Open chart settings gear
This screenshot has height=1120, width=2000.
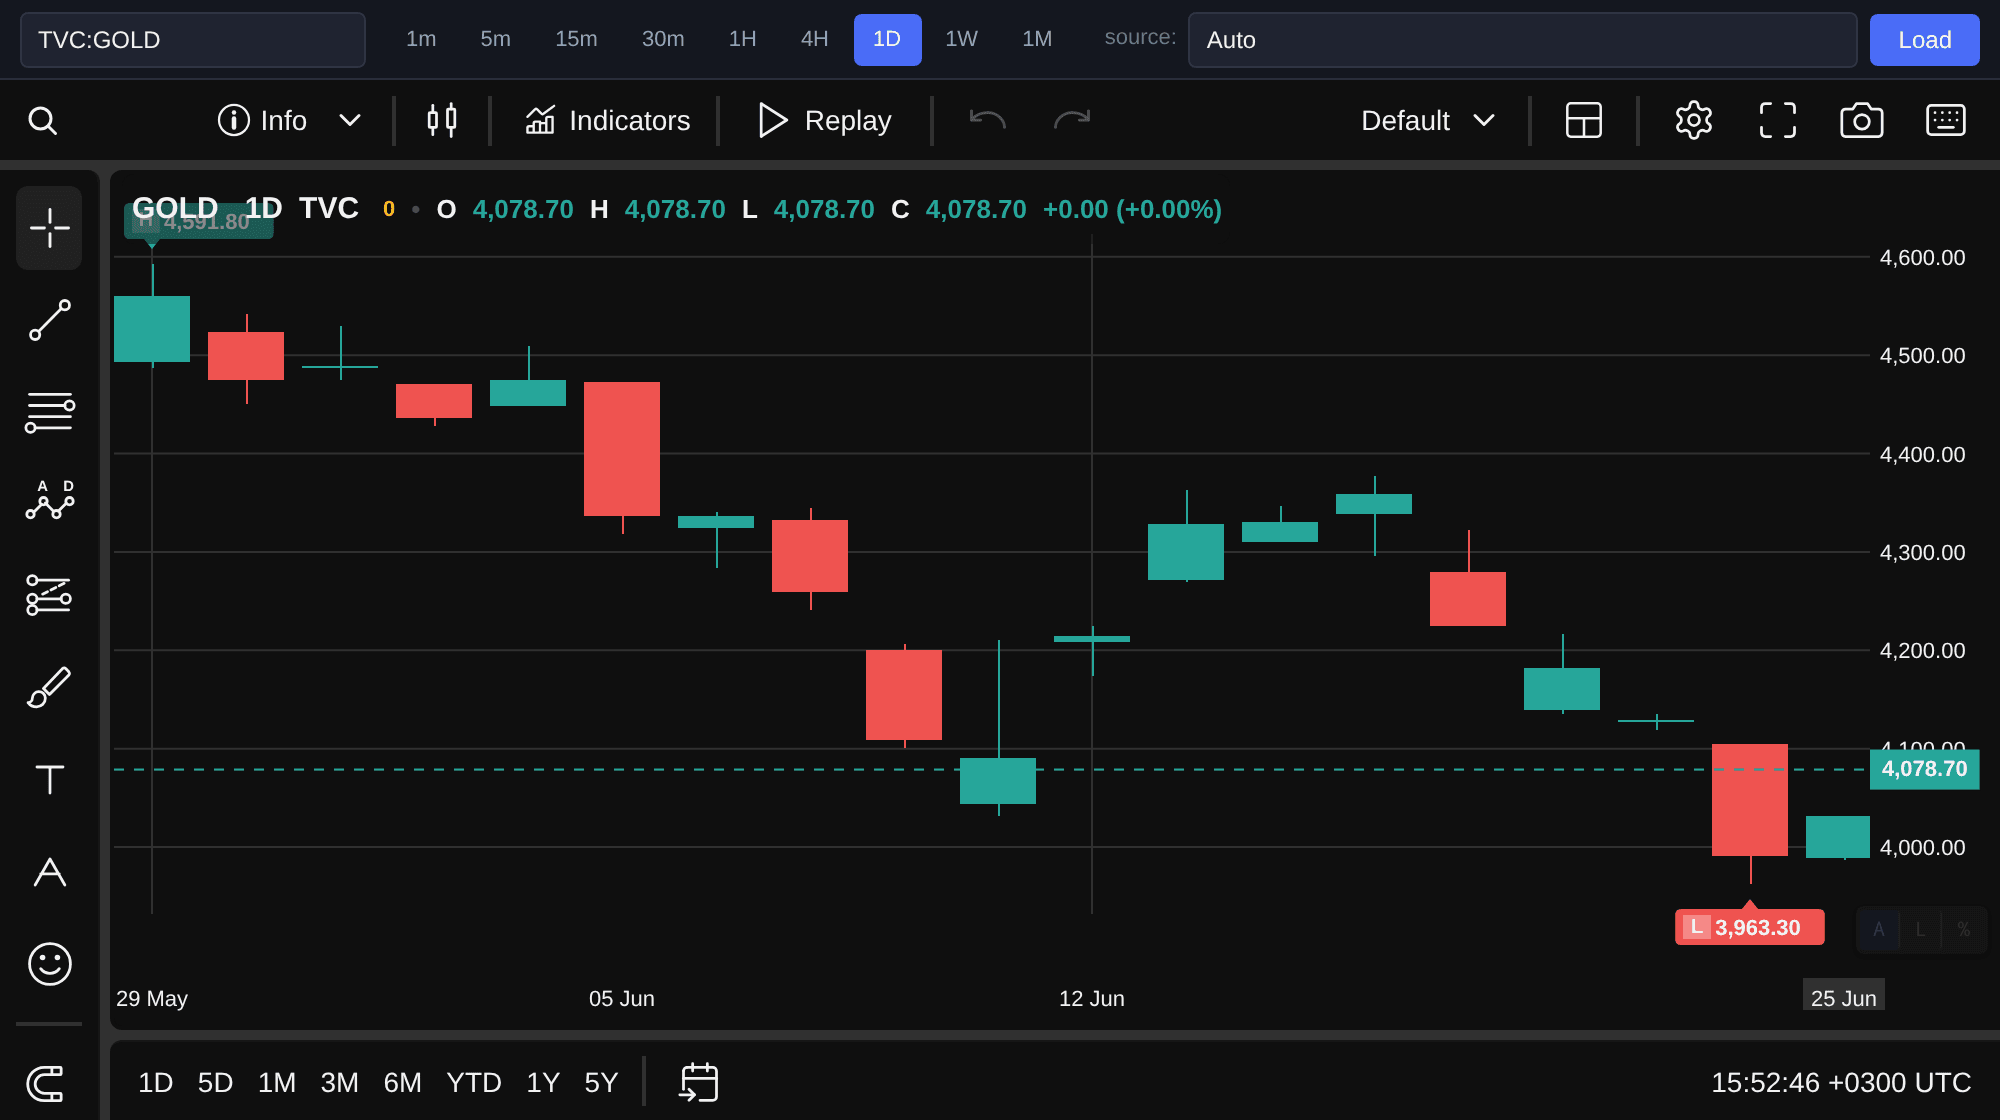(1693, 120)
